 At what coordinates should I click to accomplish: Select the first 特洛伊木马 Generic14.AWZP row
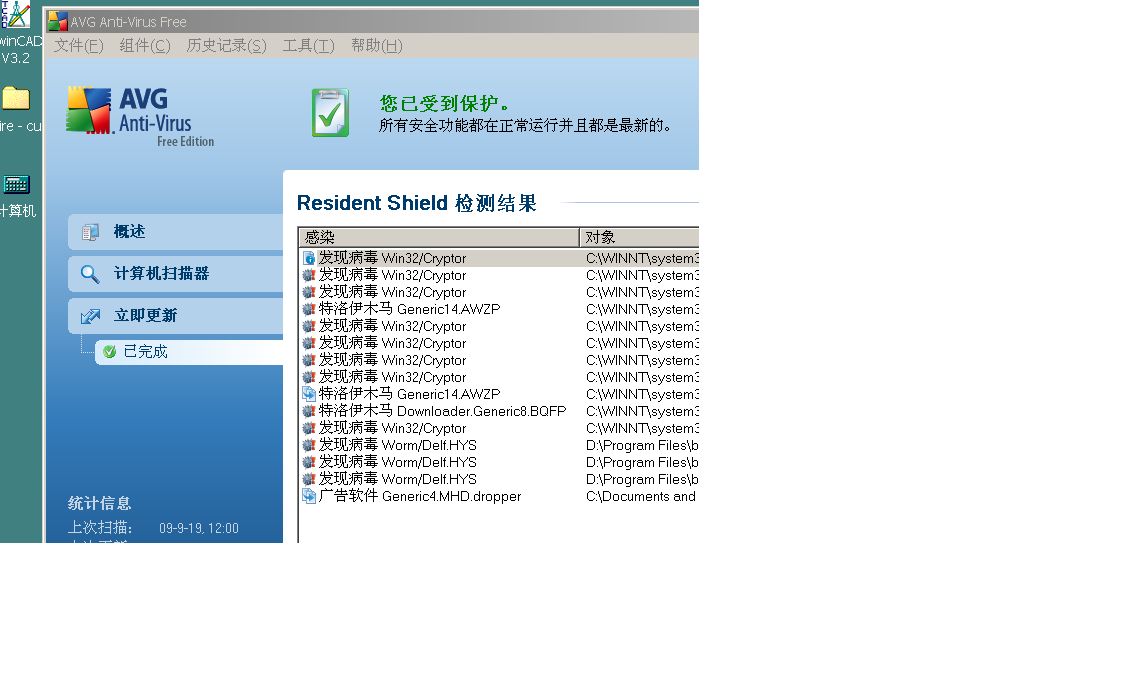(500, 309)
